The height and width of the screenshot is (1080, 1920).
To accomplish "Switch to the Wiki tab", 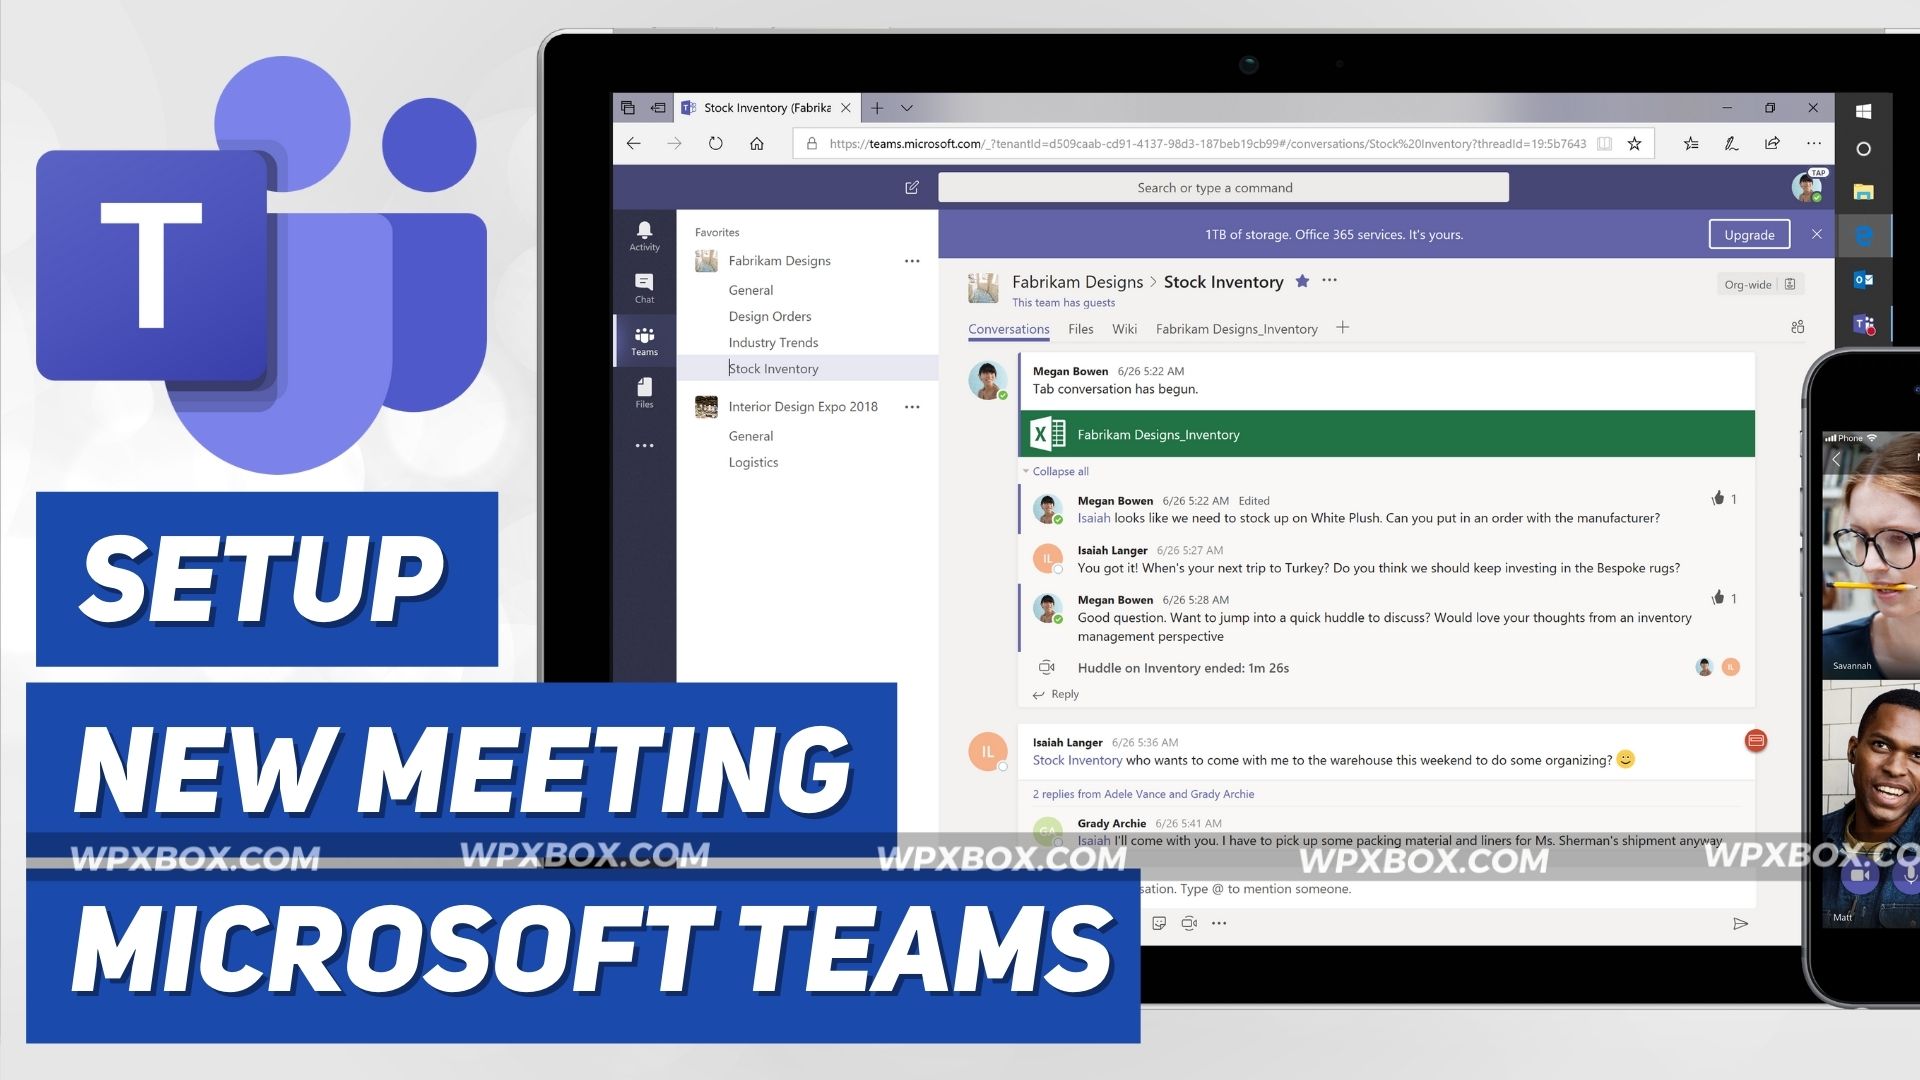I will pyautogui.click(x=1125, y=328).
